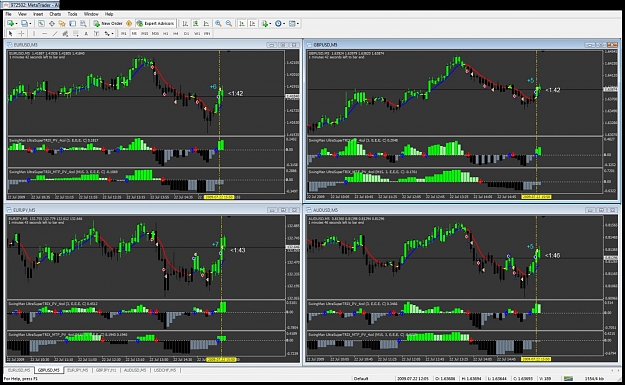Switch timeframe to W1
This screenshot has width=625, height=385.
[x=197, y=33]
